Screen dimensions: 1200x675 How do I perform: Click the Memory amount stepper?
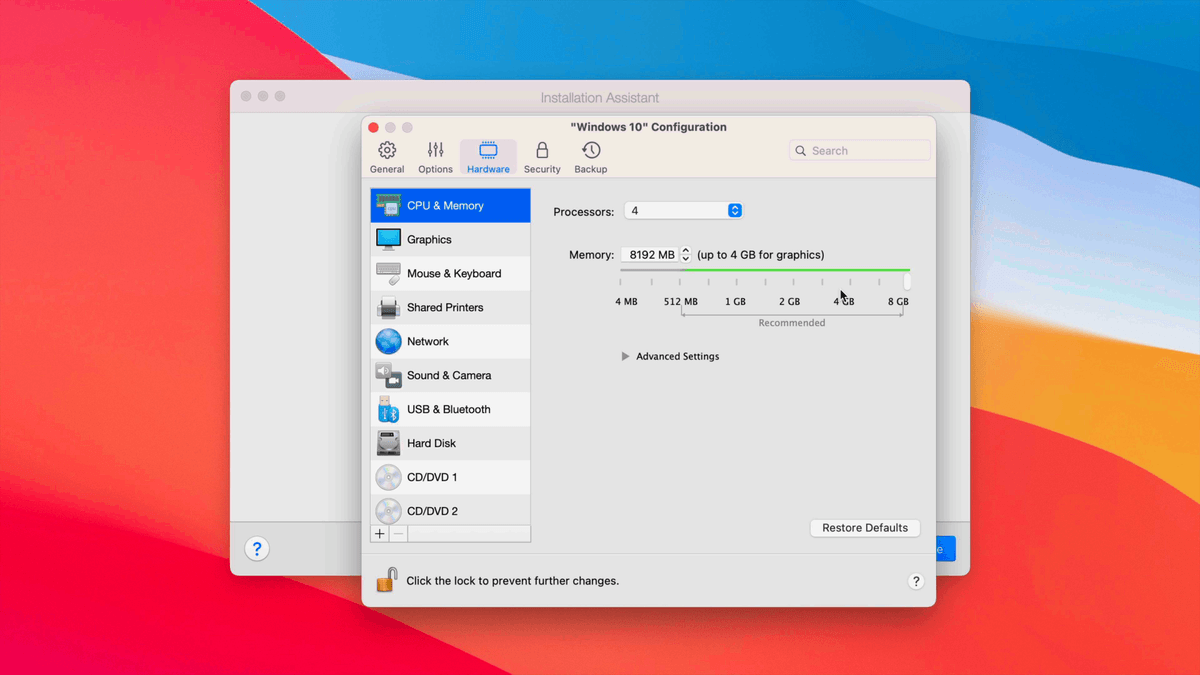pyautogui.click(x=686, y=254)
